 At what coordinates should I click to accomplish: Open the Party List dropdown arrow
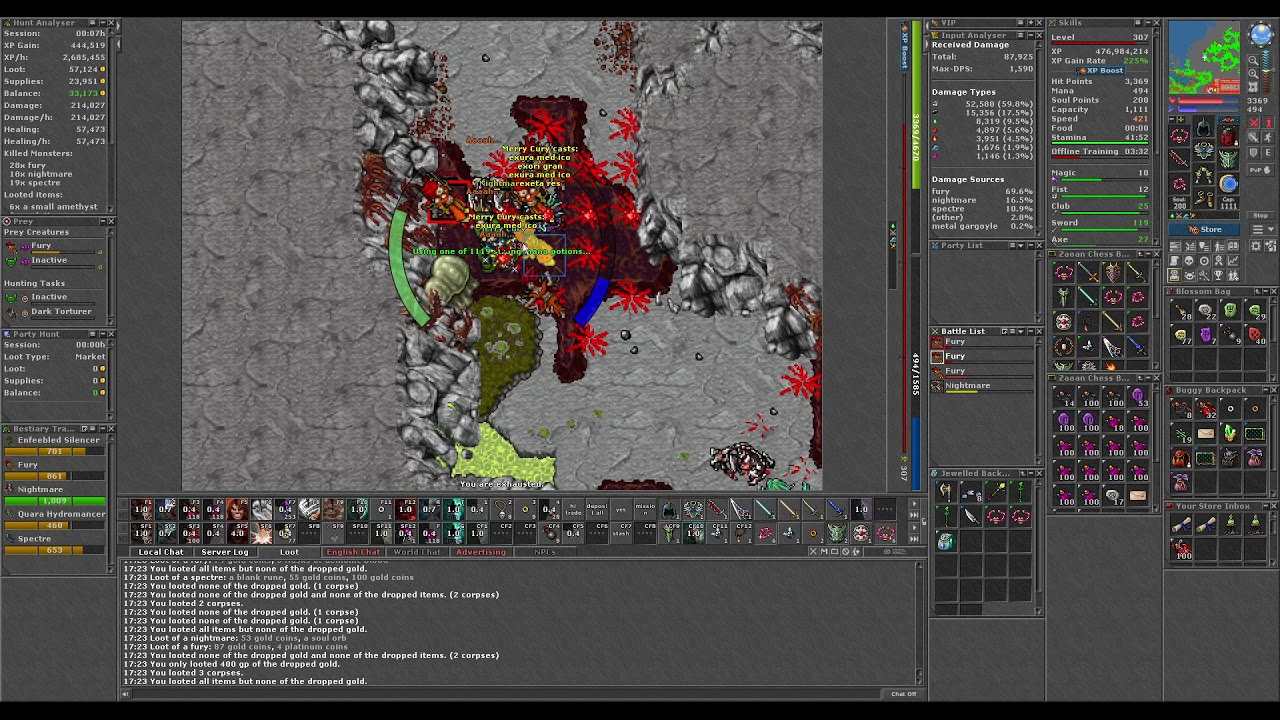(x=1021, y=246)
